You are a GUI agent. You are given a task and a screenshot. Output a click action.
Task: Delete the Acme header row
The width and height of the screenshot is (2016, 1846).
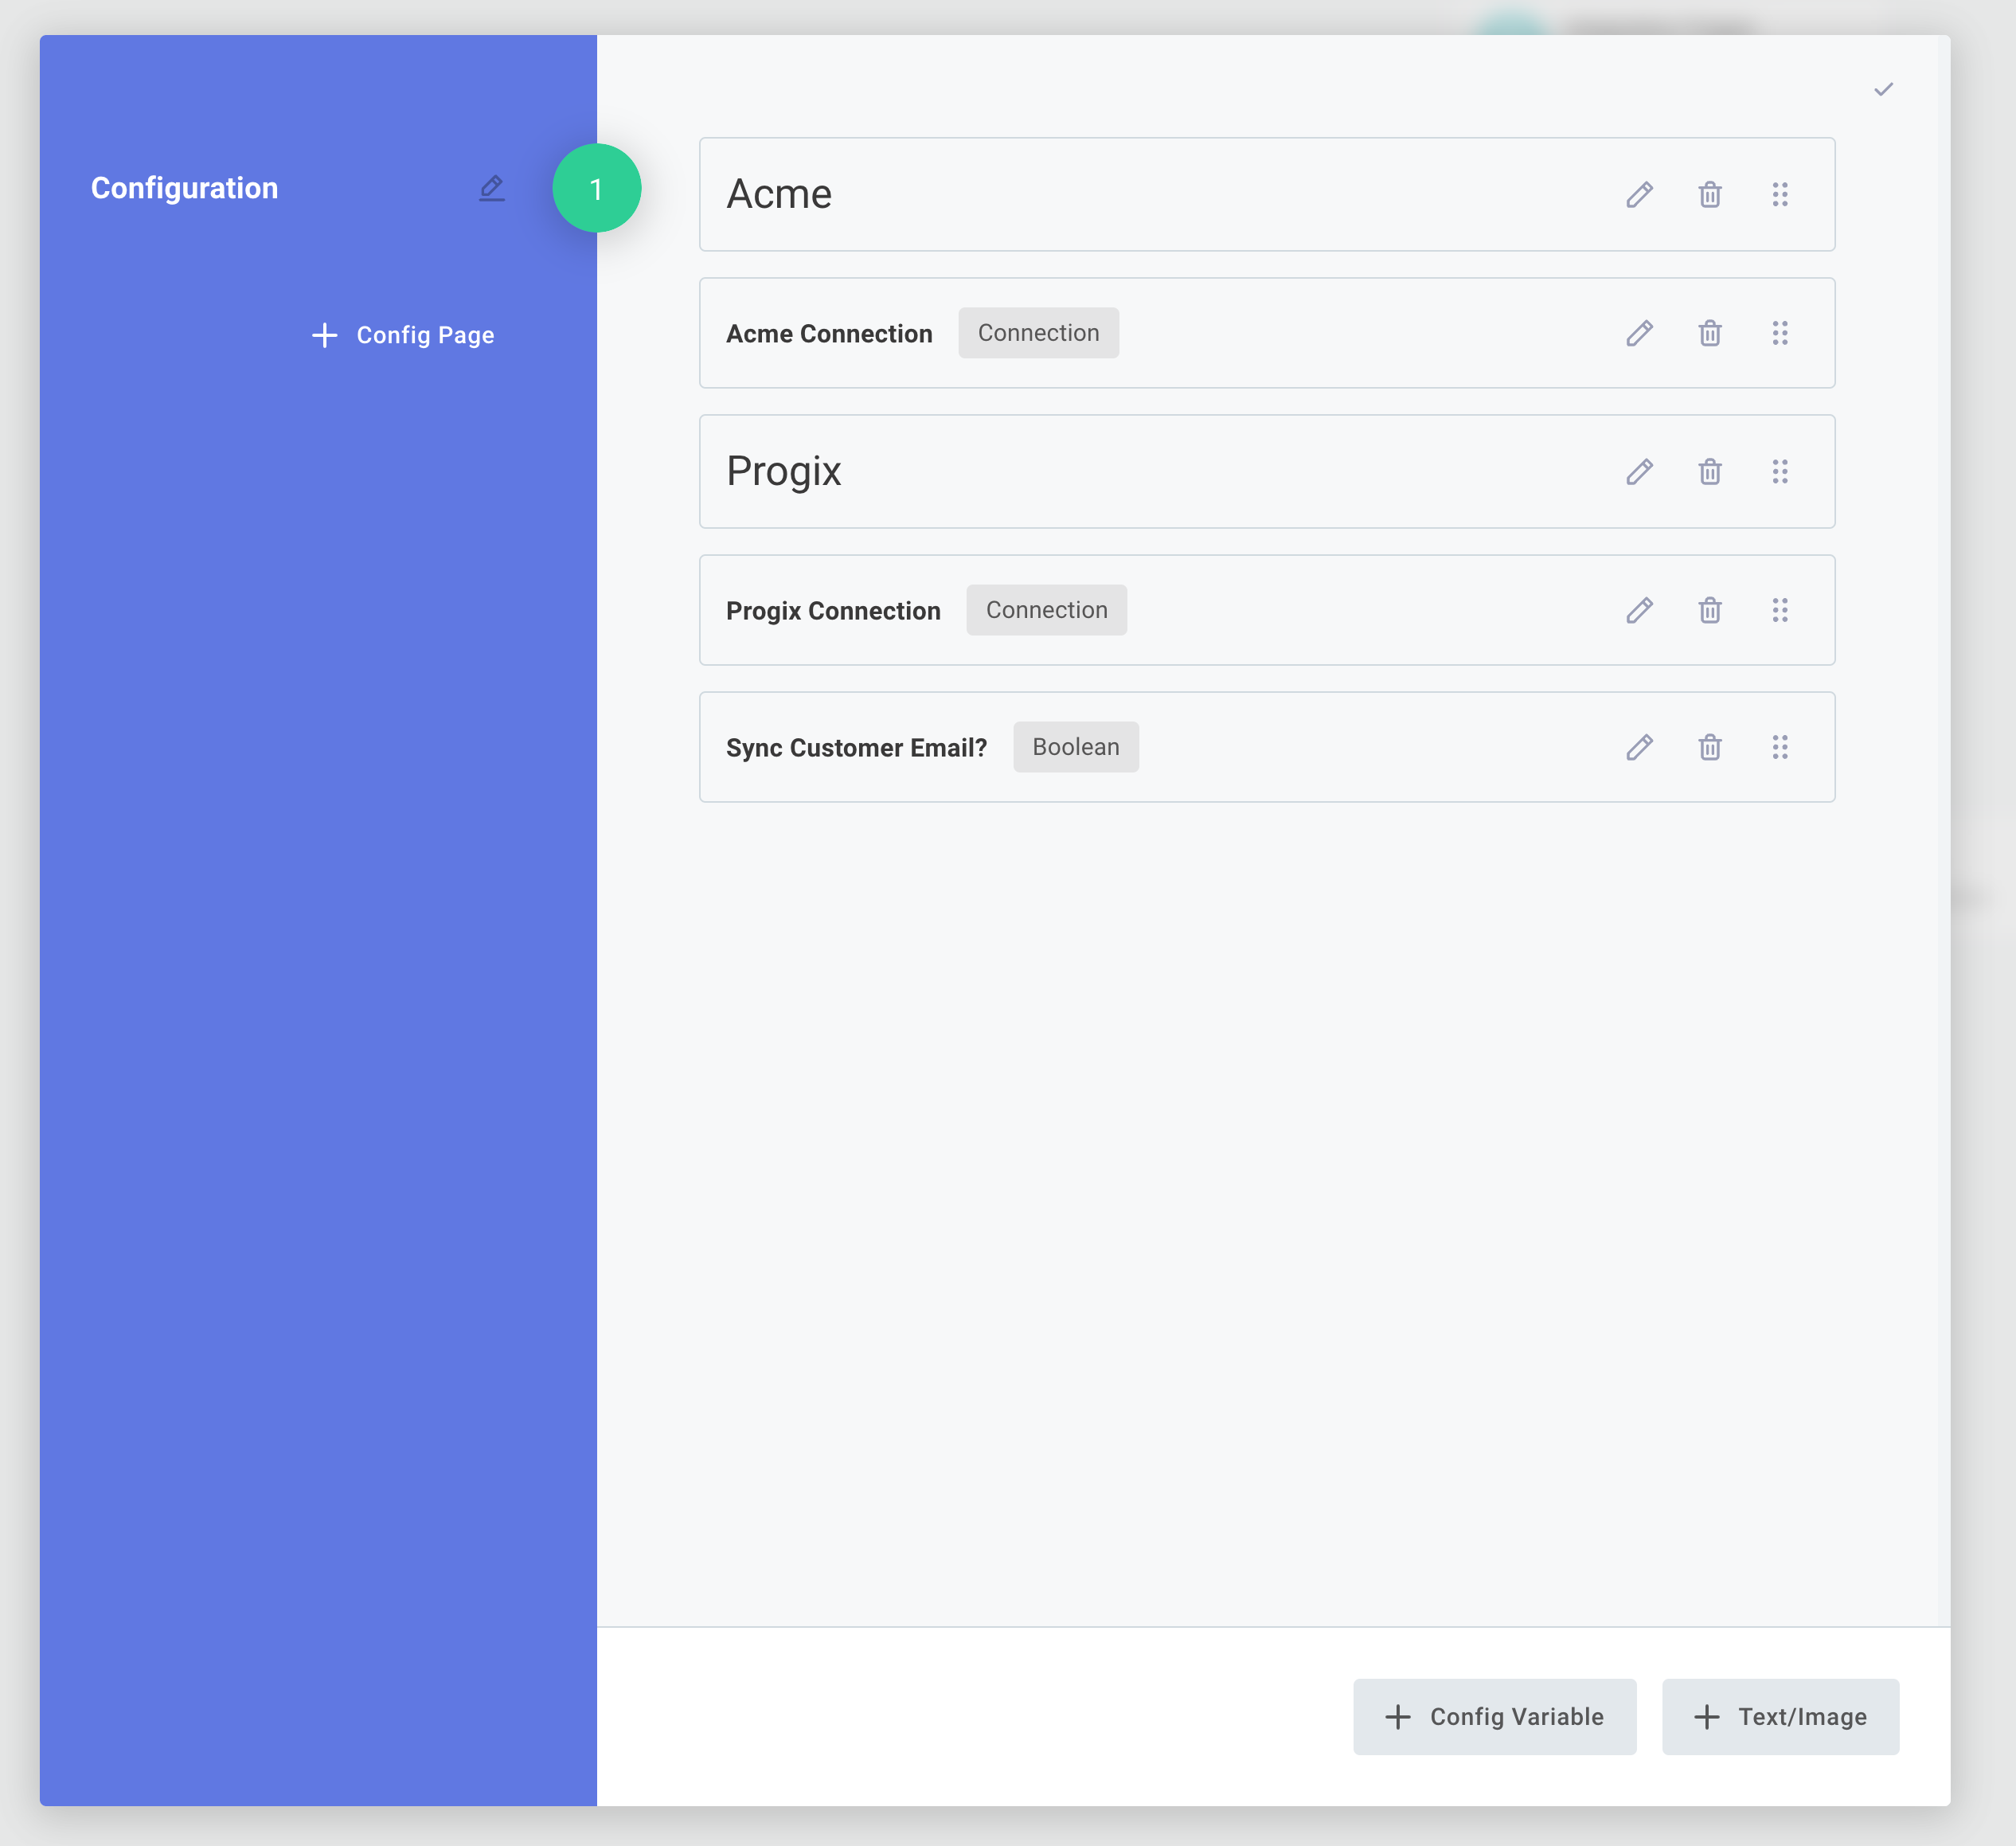point(1710,194)
